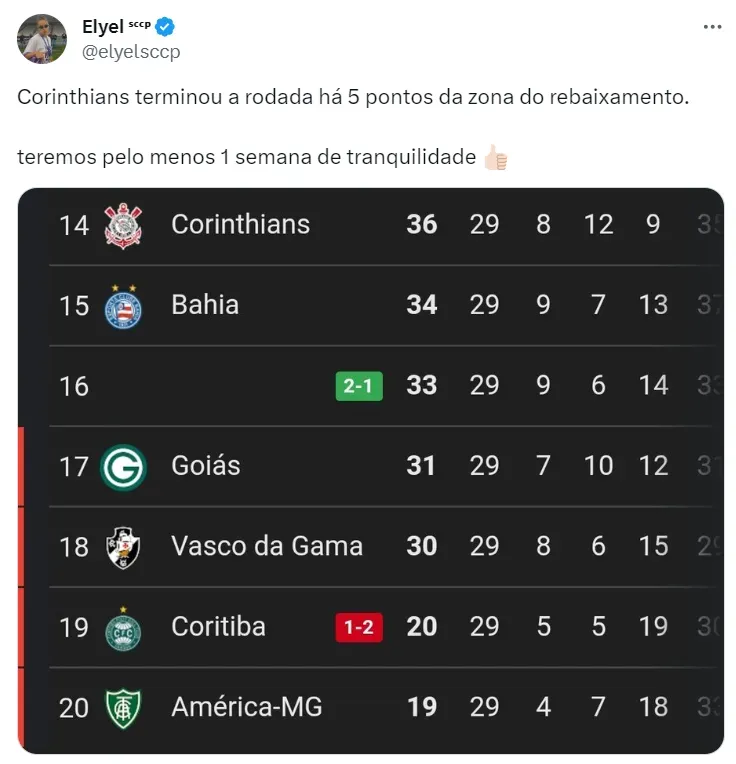736x764 pixels.
Task: Open the three-dot more options menu
Action: (x=712, y=27)
